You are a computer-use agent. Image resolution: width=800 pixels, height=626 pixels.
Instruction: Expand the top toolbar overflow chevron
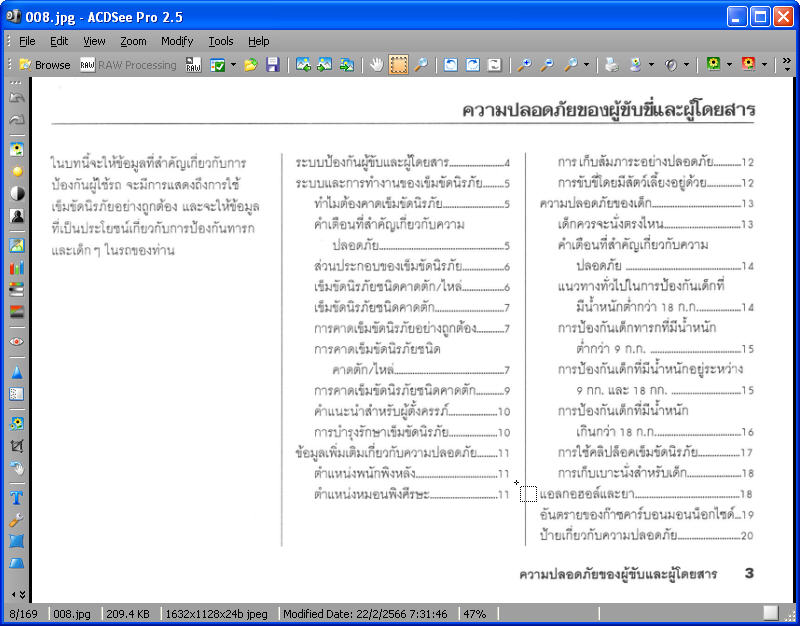coord(787,64)
